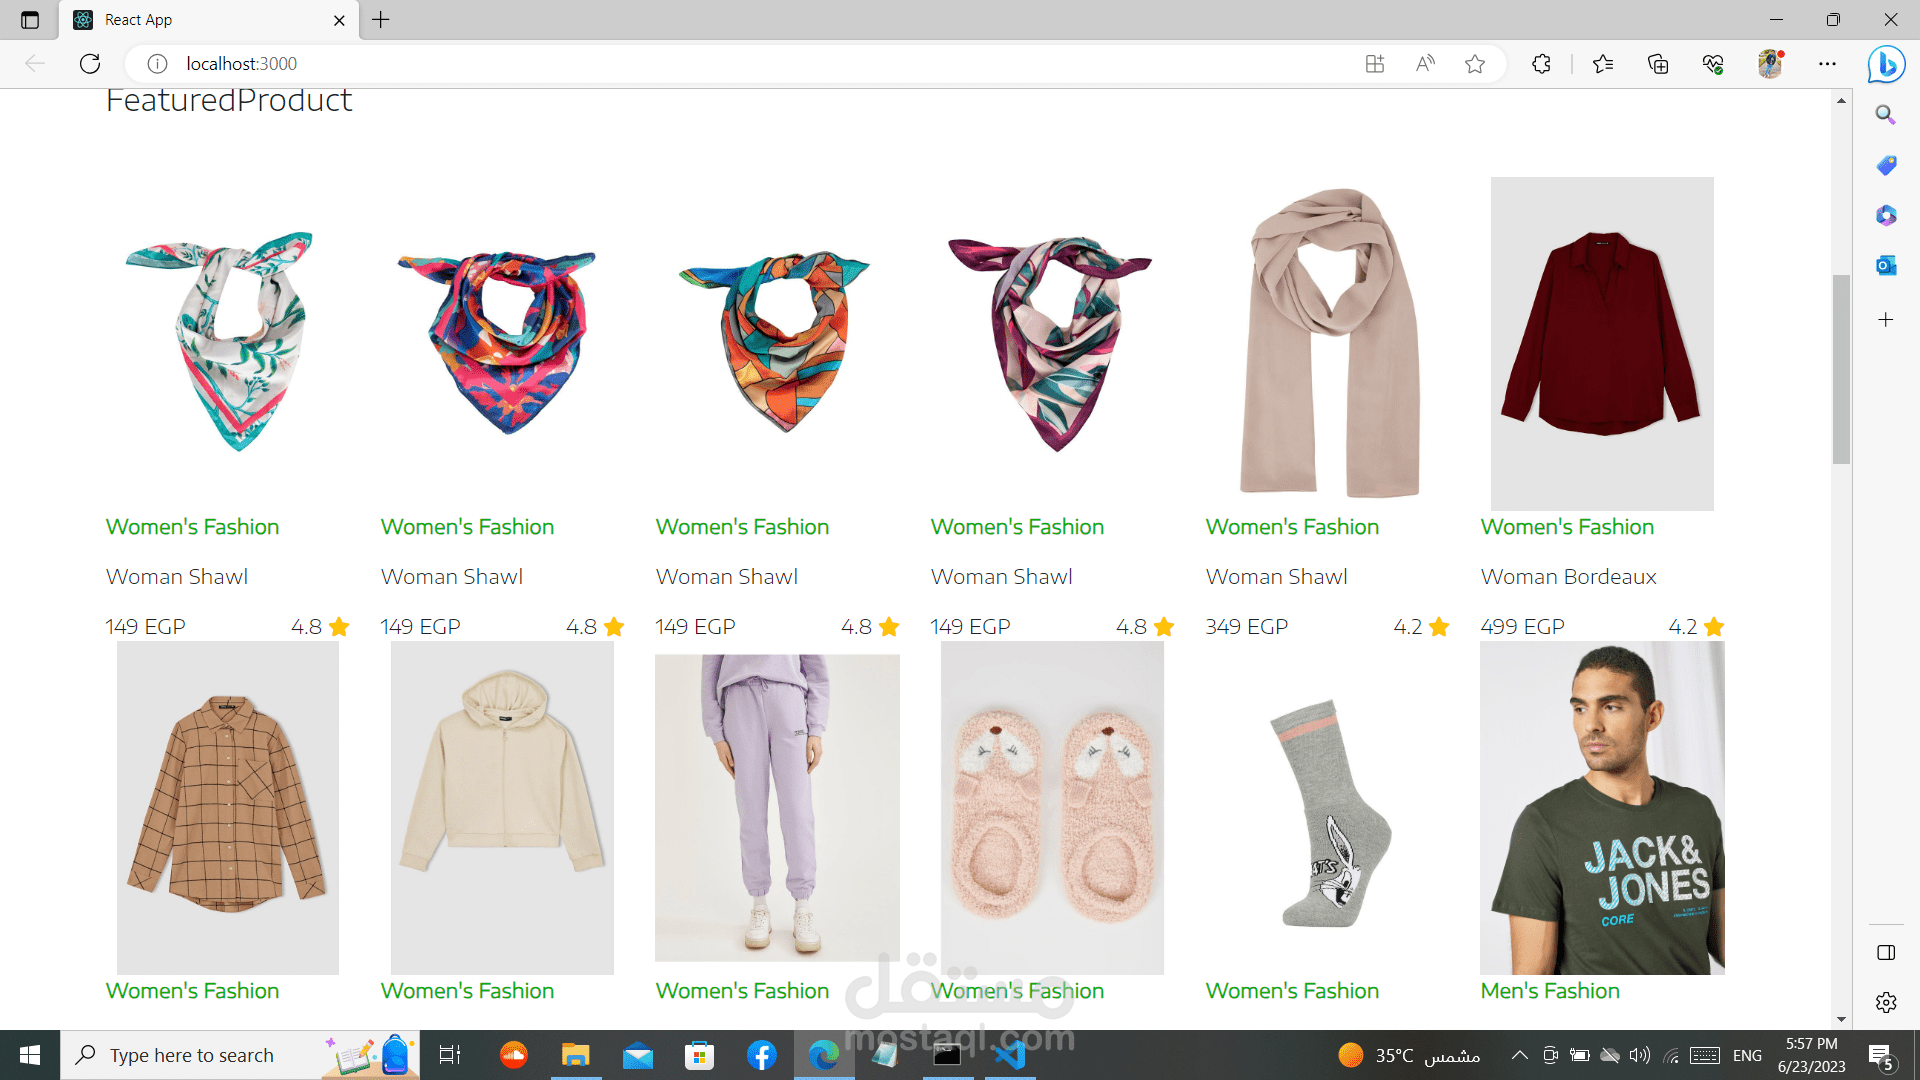Image resolution: width=1920 pixels, height=1080 pixels.
Task: Click plus to customize sidebar
Action: [1886, 320]
